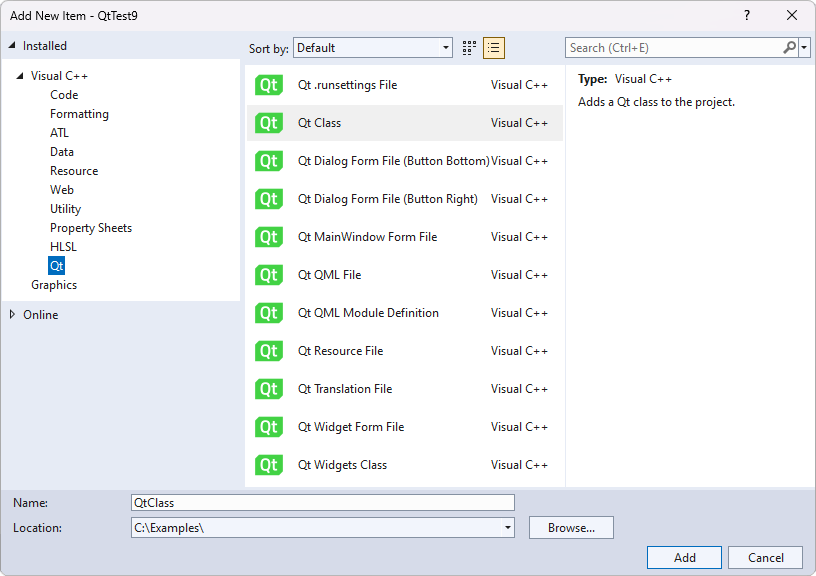The image size is (816, 576).
Task: Select the Code category under Visual C++
Action: (x=64, y=94)
